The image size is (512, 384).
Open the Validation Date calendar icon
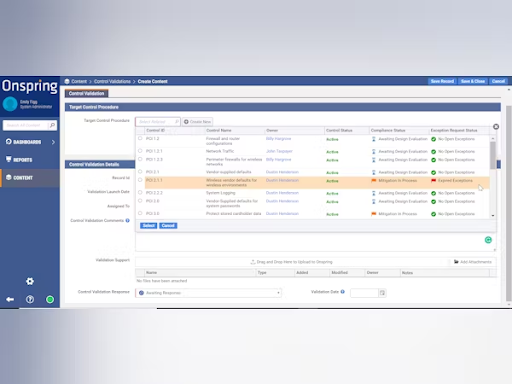(382, 293)
